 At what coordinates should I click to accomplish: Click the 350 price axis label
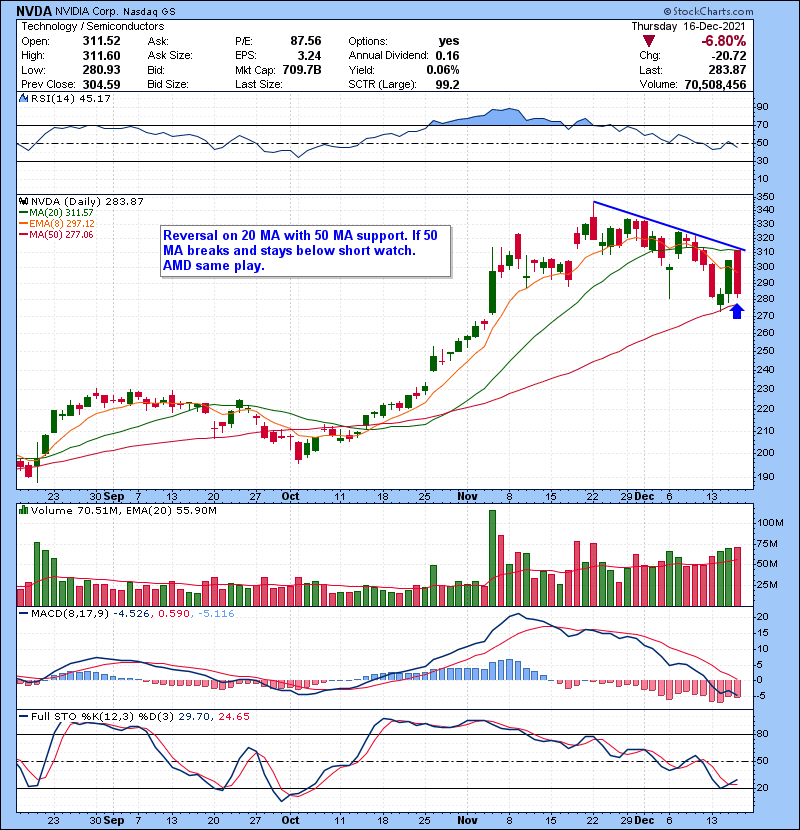(765, 196)
